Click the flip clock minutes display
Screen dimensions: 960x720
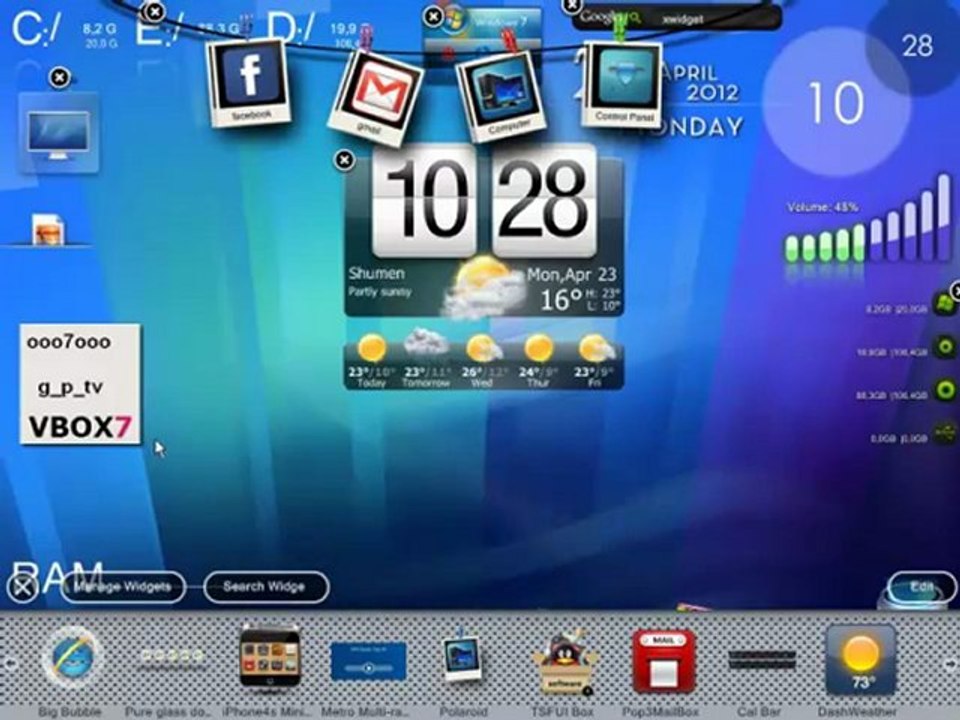point(544,199)
